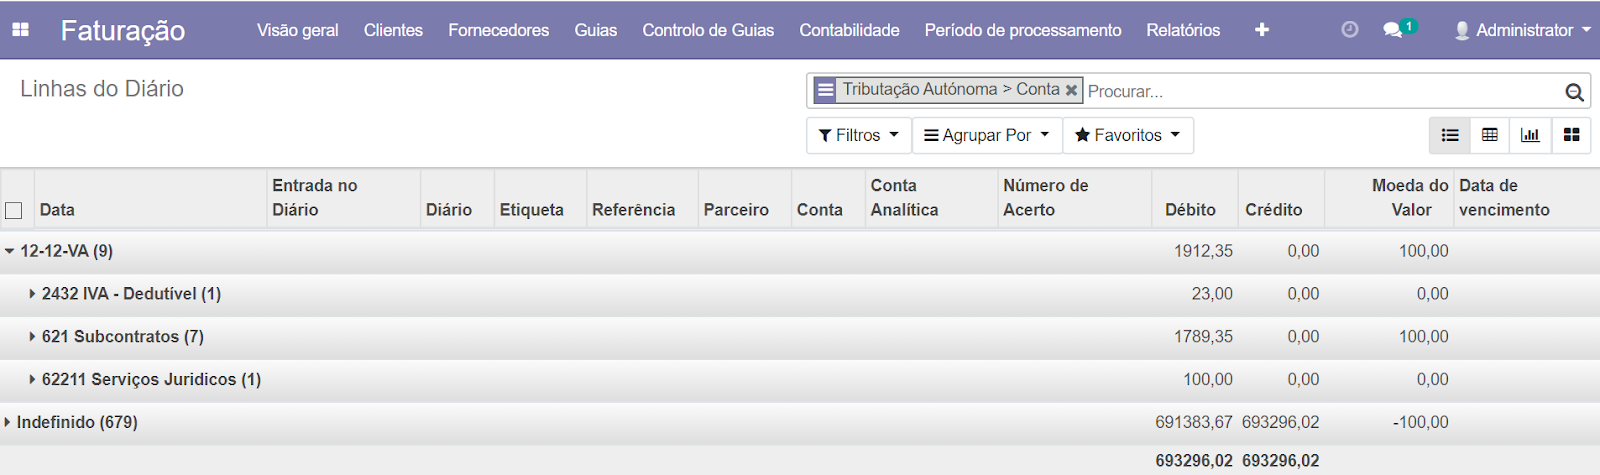The height and width of the screenshot is (475, 1600).
Task: Switch to graph chart view
Action: 1530,135
